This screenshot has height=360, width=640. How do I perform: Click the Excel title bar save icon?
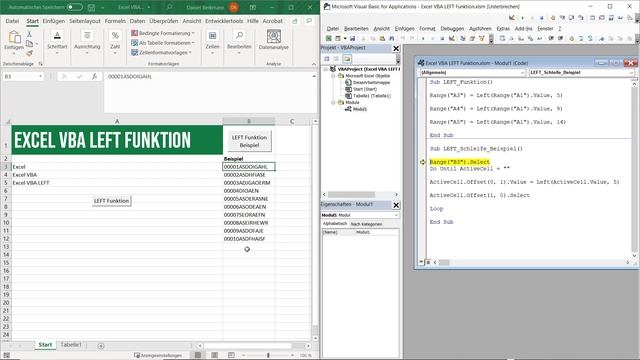91,7
